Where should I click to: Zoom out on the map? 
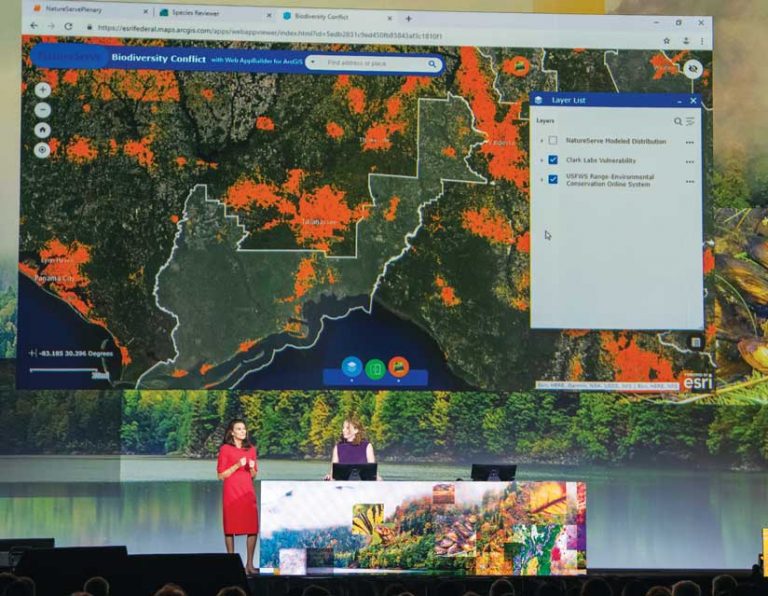43,110
